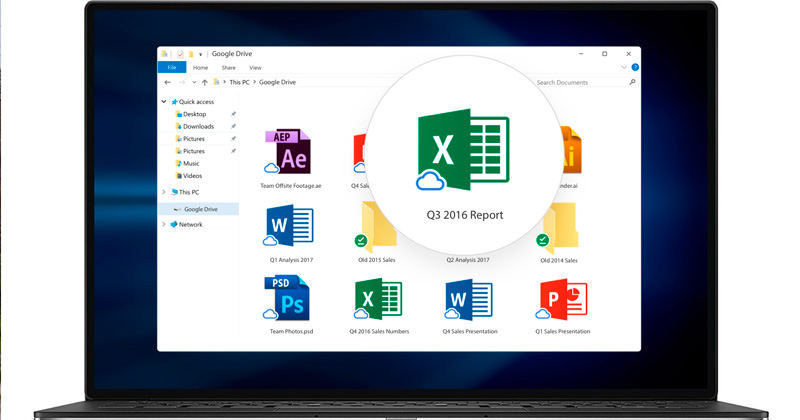Open the Old 2014 Sales folder
The width and height of the screenshot is (800, 420).
point(559,228)
